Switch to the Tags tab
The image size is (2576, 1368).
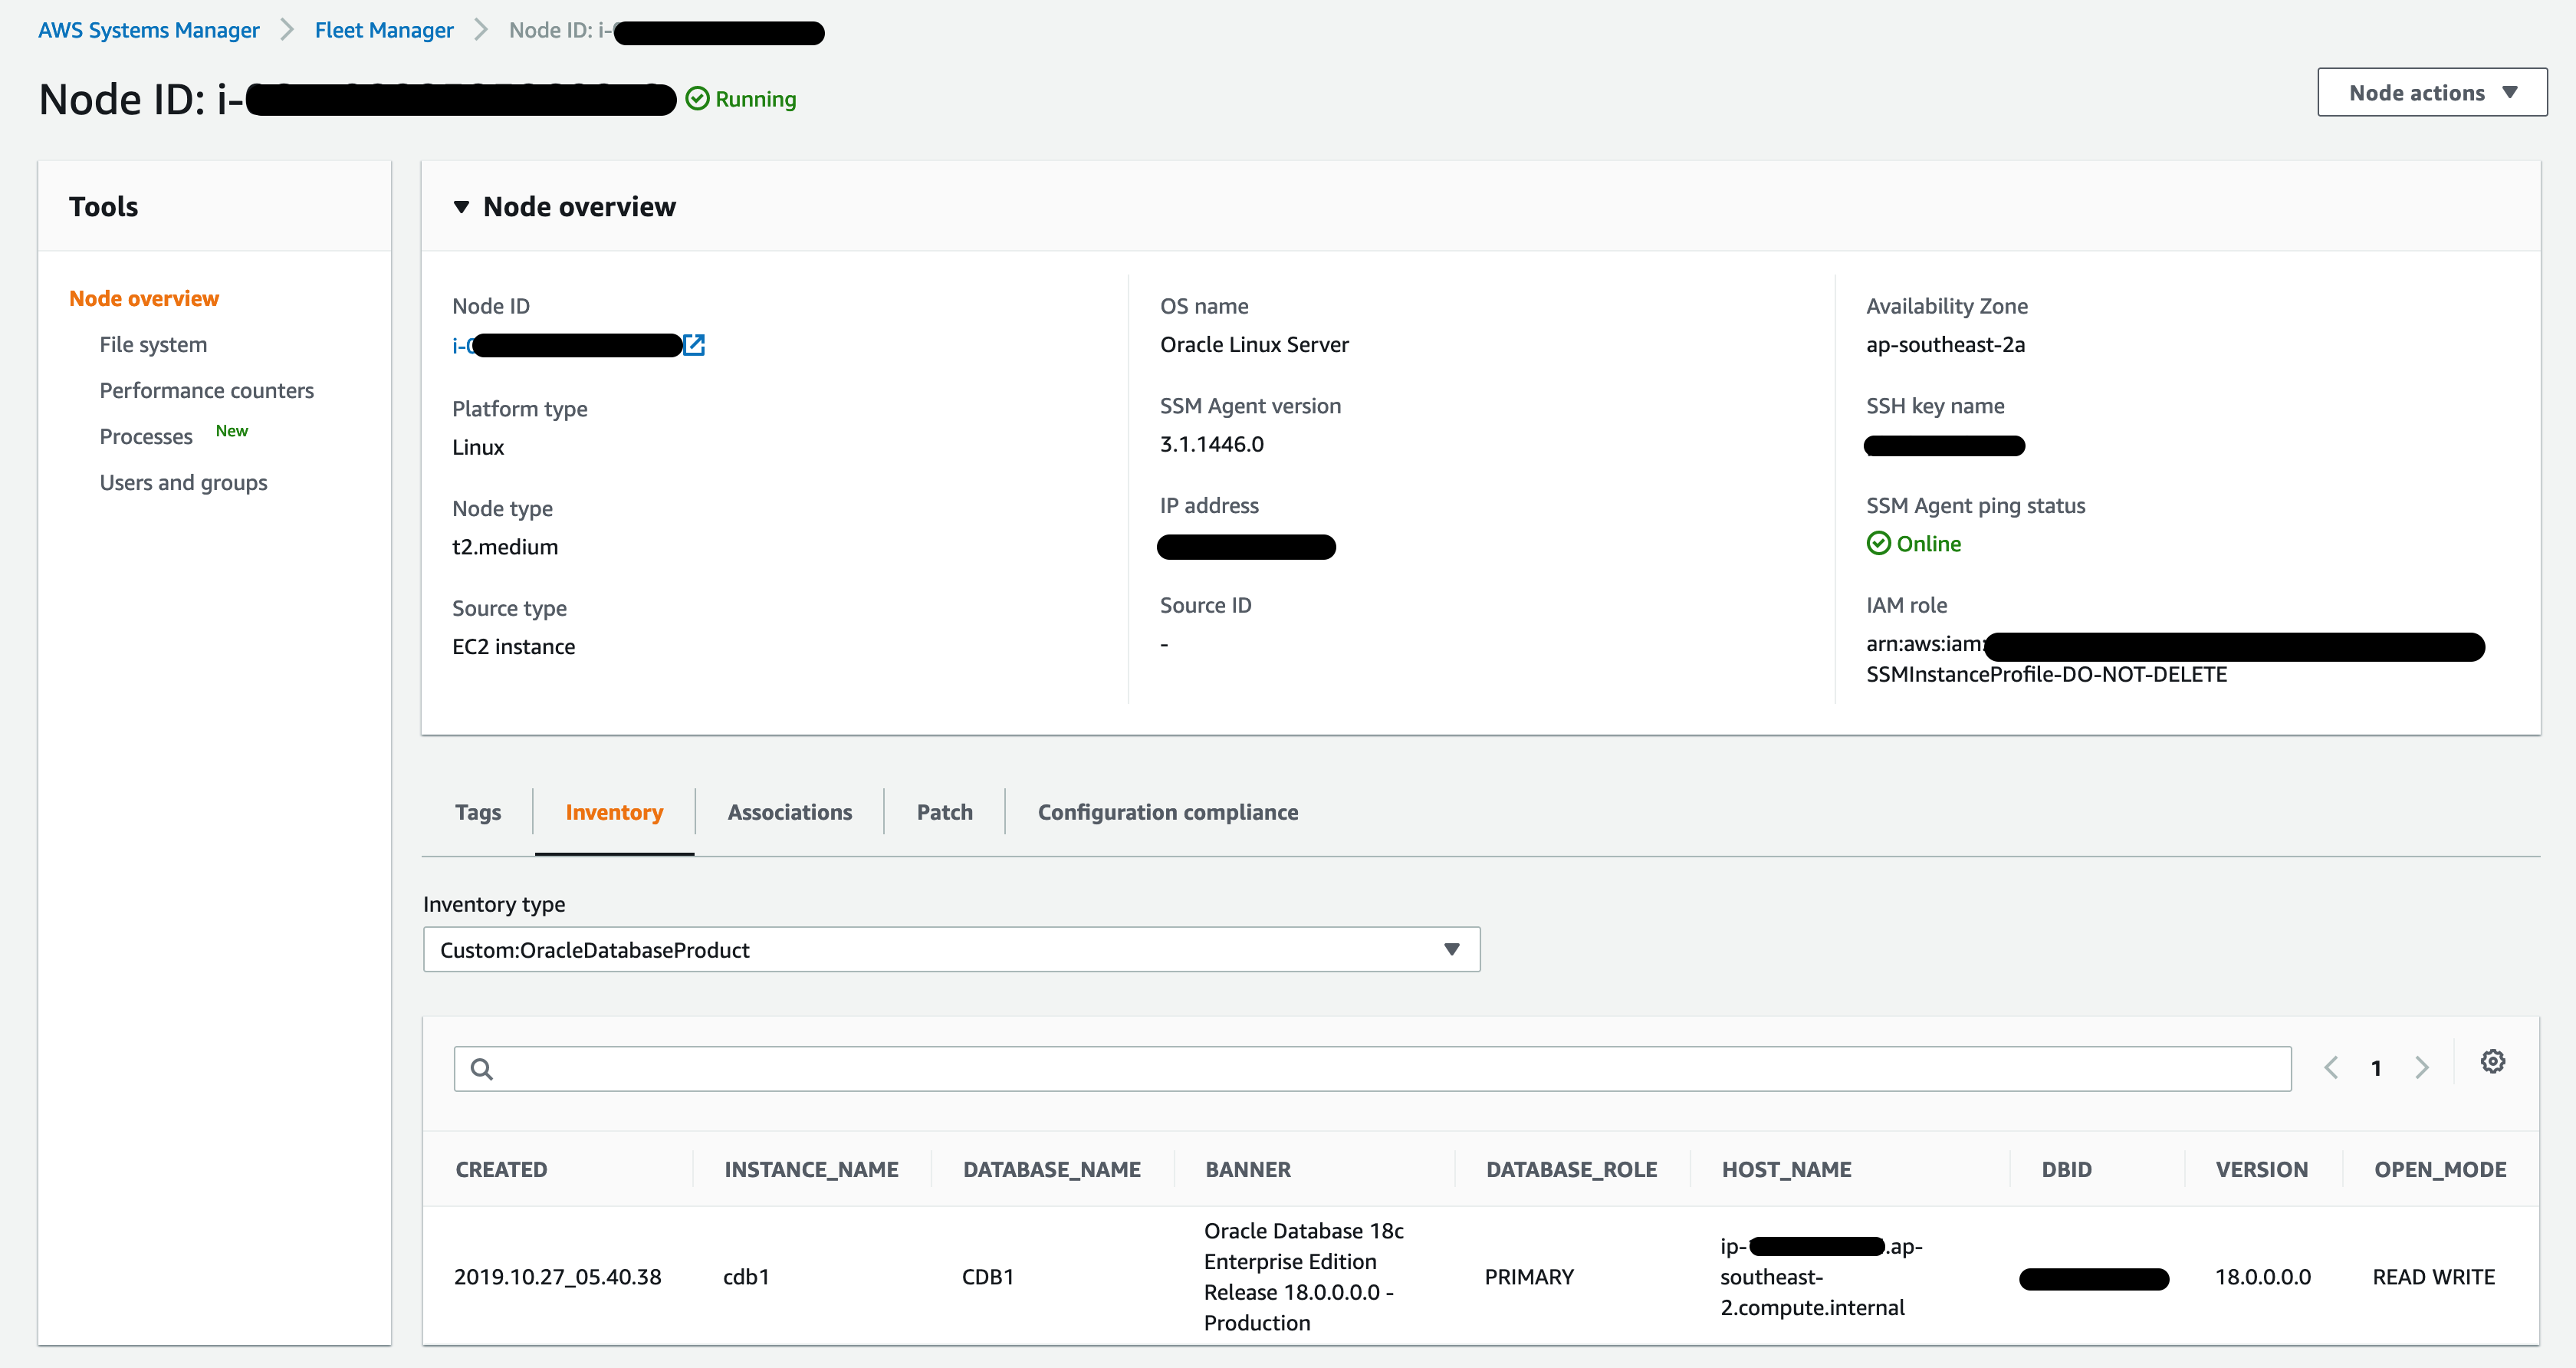478,812
